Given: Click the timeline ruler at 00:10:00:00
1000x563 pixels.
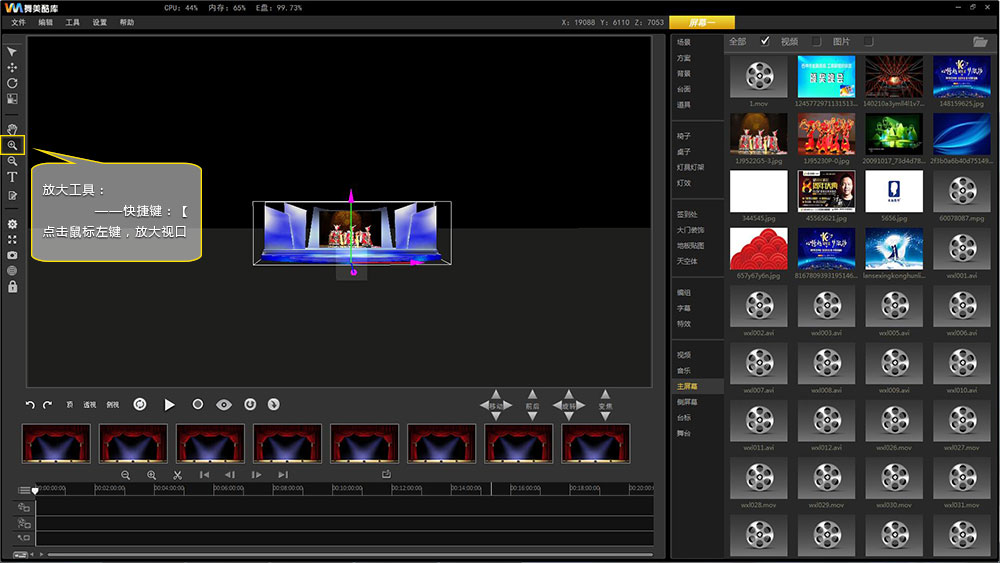Looking at the screenshot, I should pyautogui.click(x=348, y=489).
